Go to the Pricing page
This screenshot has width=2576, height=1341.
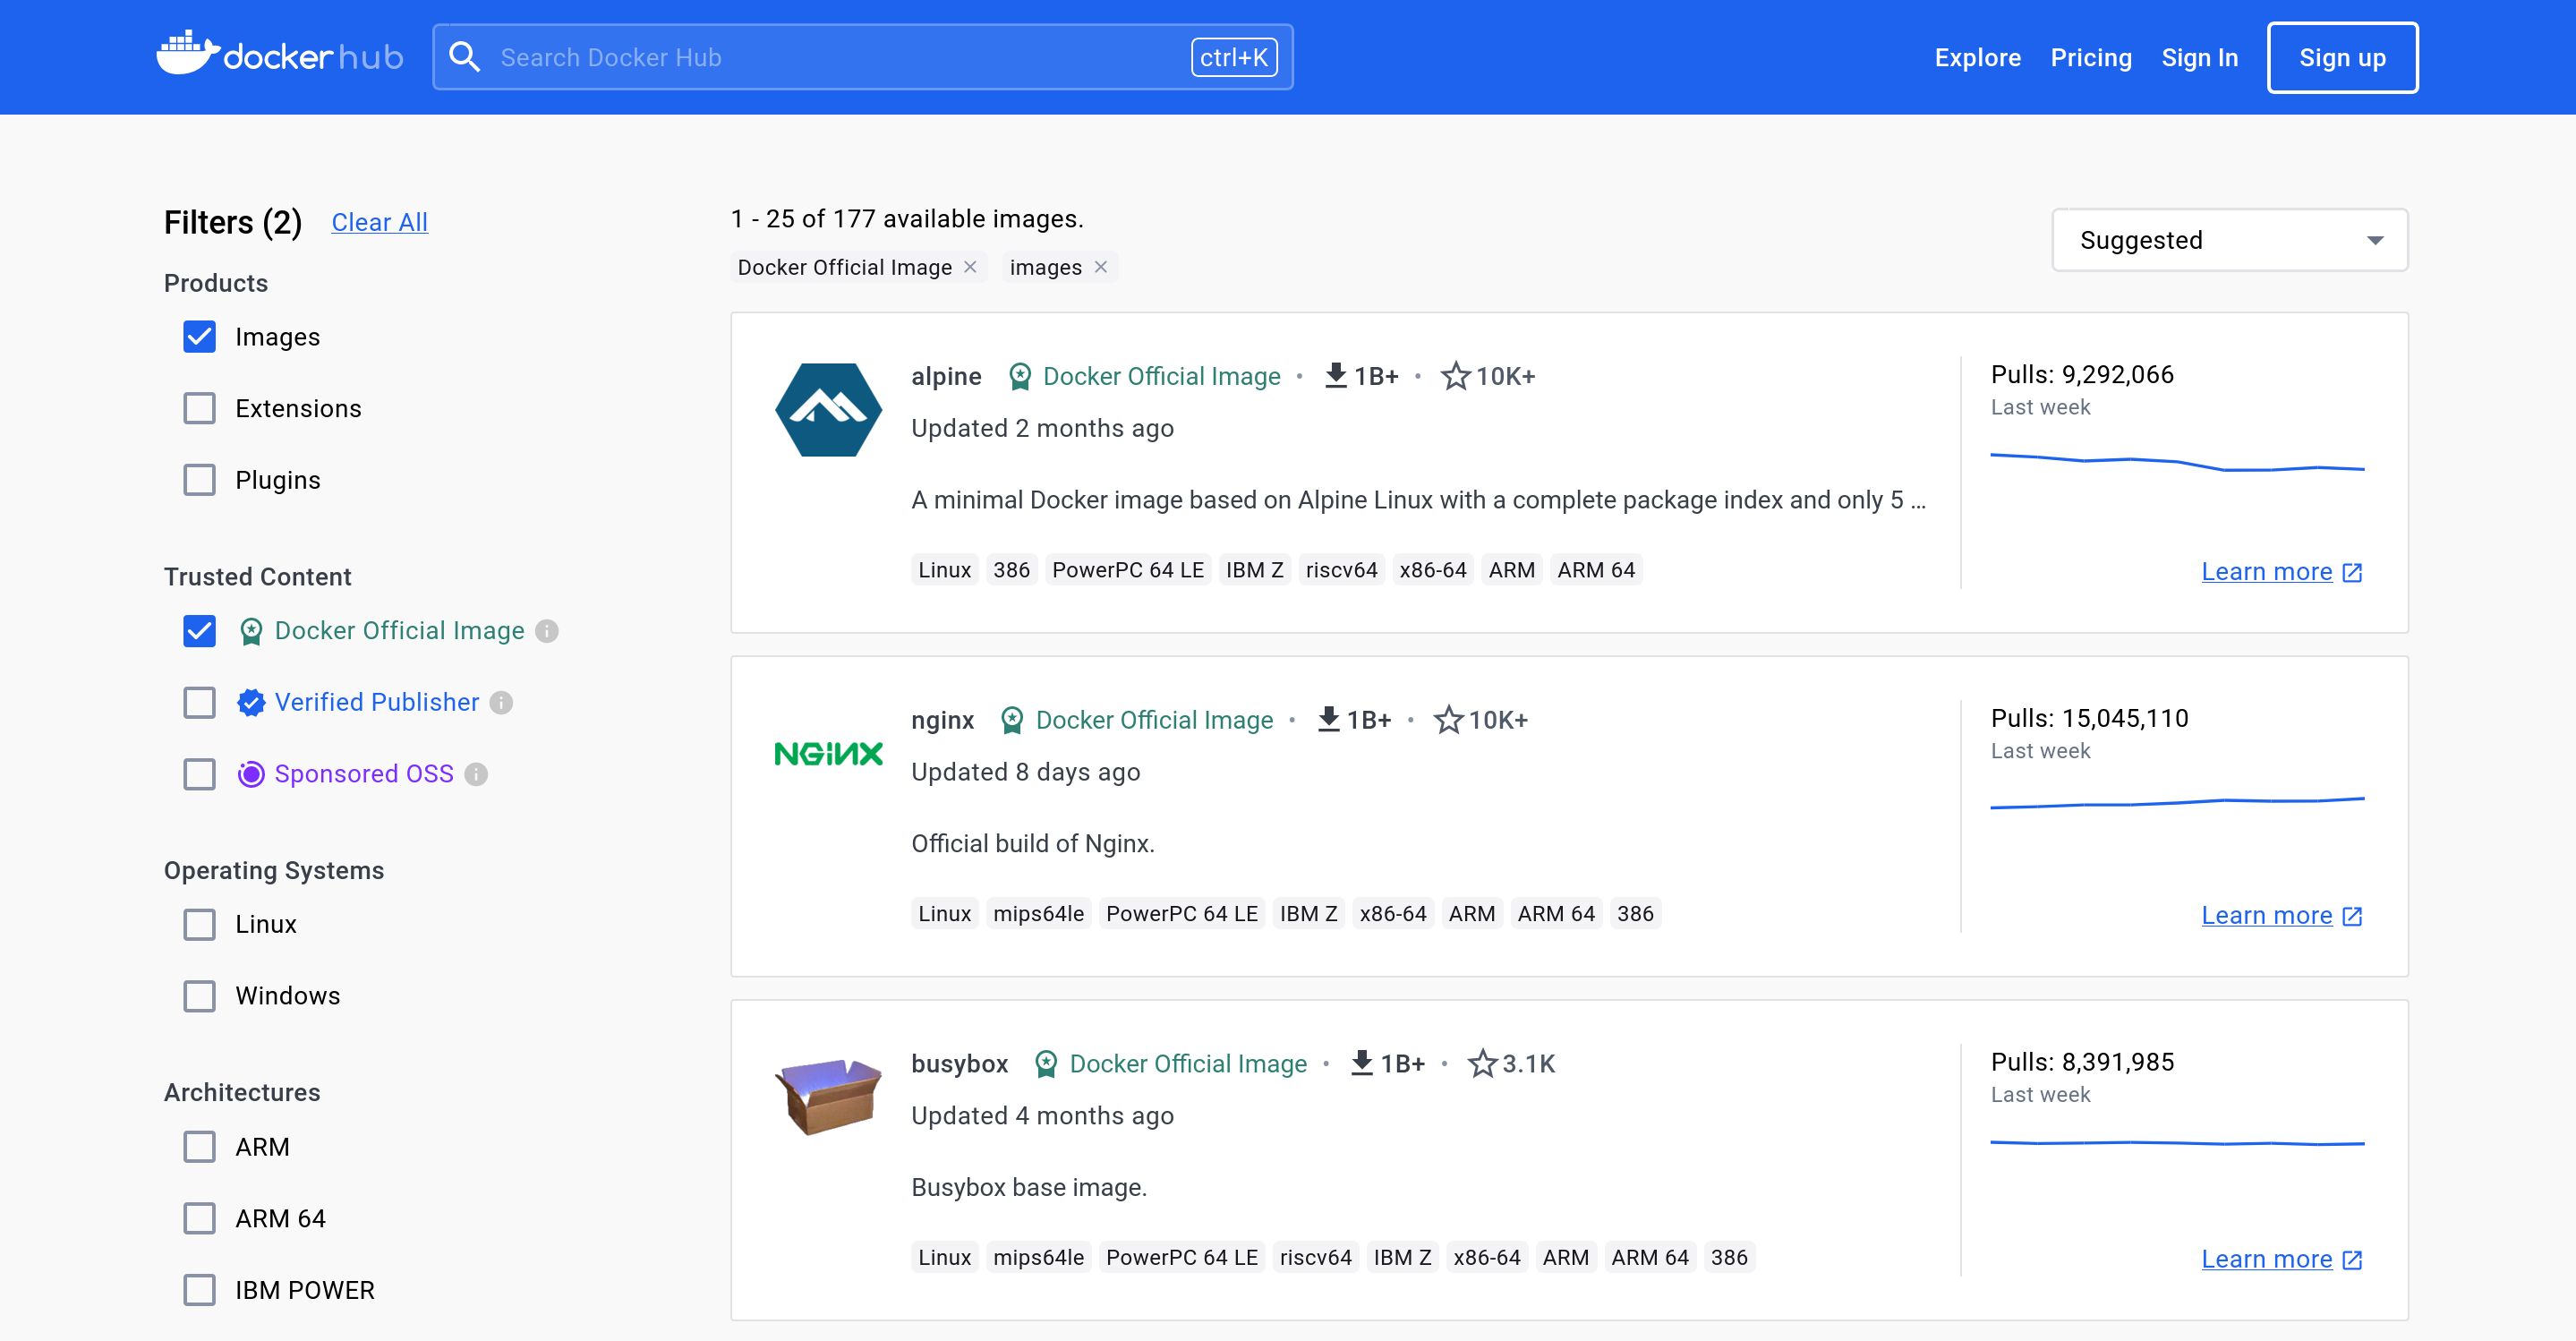pyautogui.click(x=2090, y=58)
